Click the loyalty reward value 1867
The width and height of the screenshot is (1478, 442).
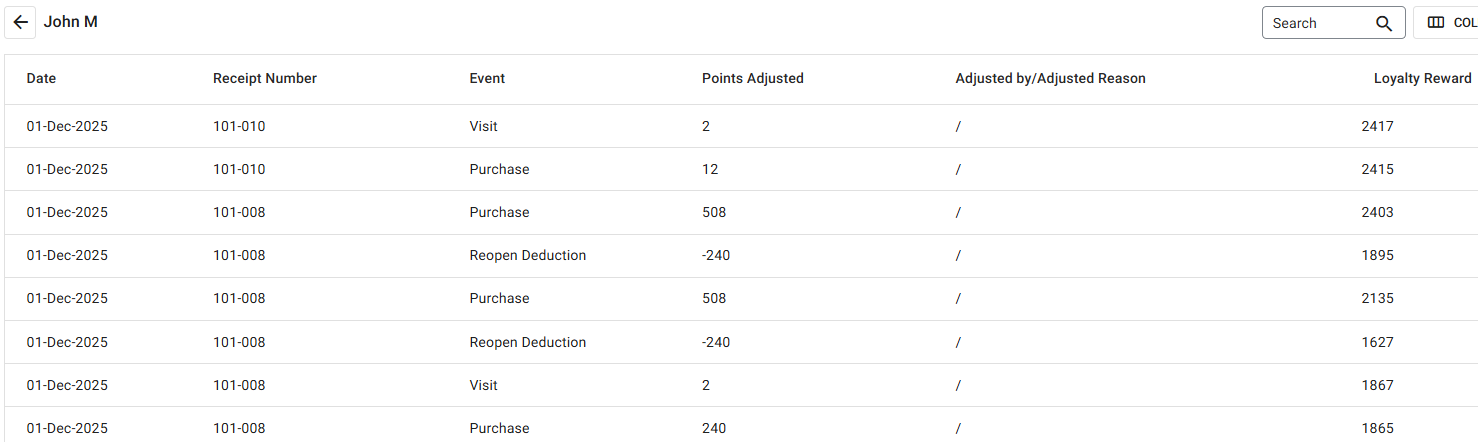click(x=1377, y=385)
